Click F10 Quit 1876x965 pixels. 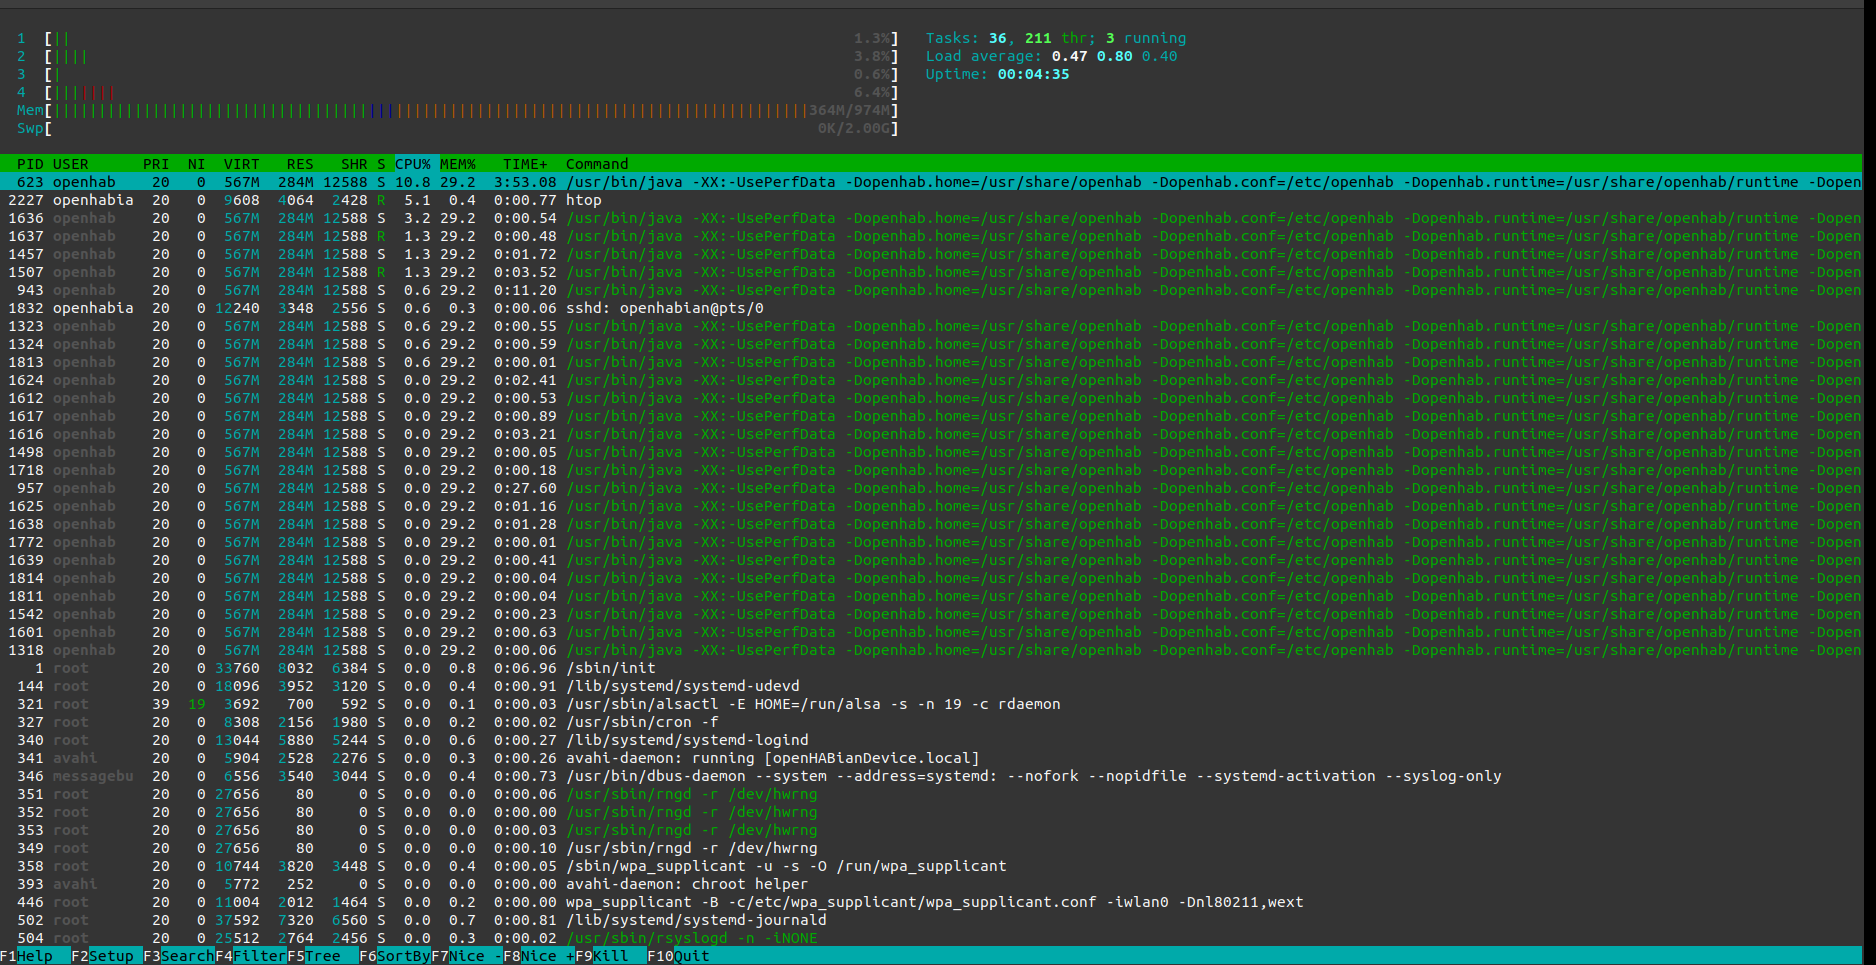point(679,956)
